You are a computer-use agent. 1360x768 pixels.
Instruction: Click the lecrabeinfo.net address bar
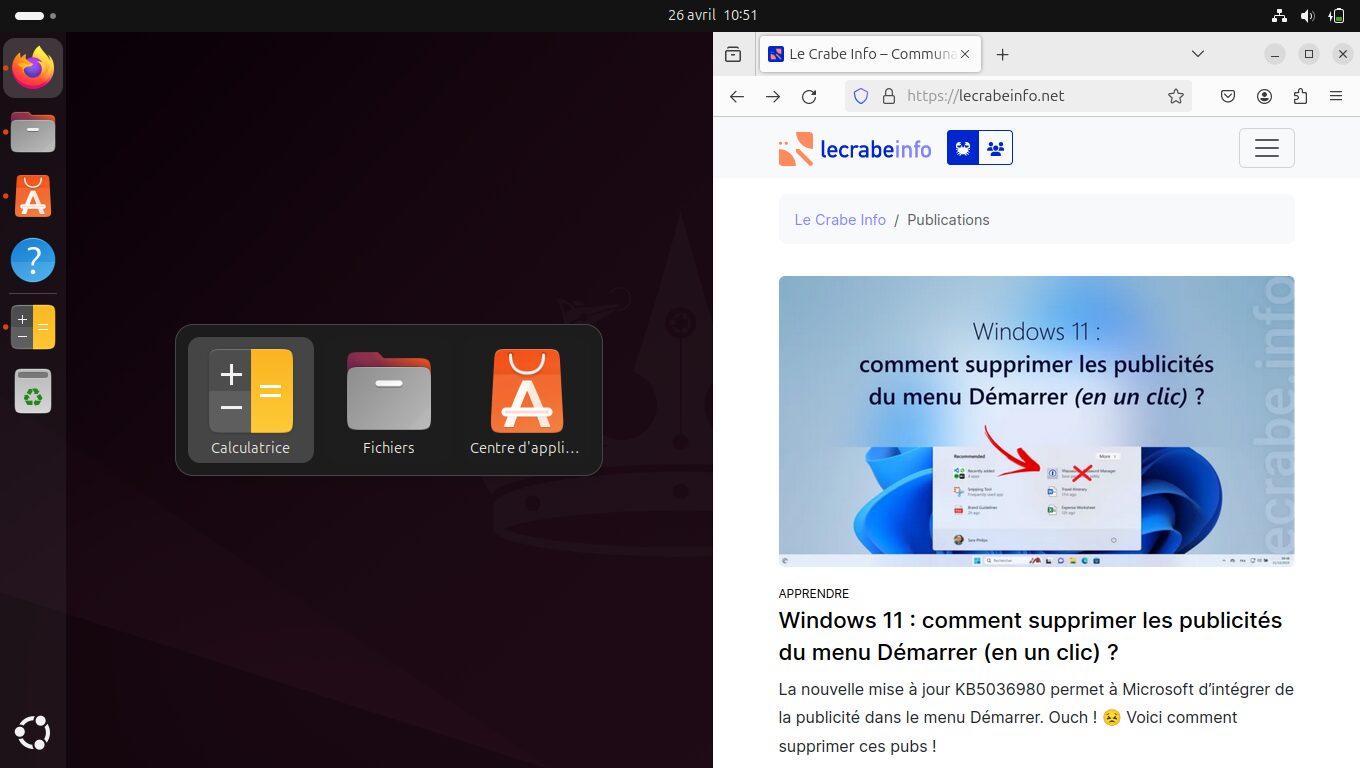tap(1018, 96)
